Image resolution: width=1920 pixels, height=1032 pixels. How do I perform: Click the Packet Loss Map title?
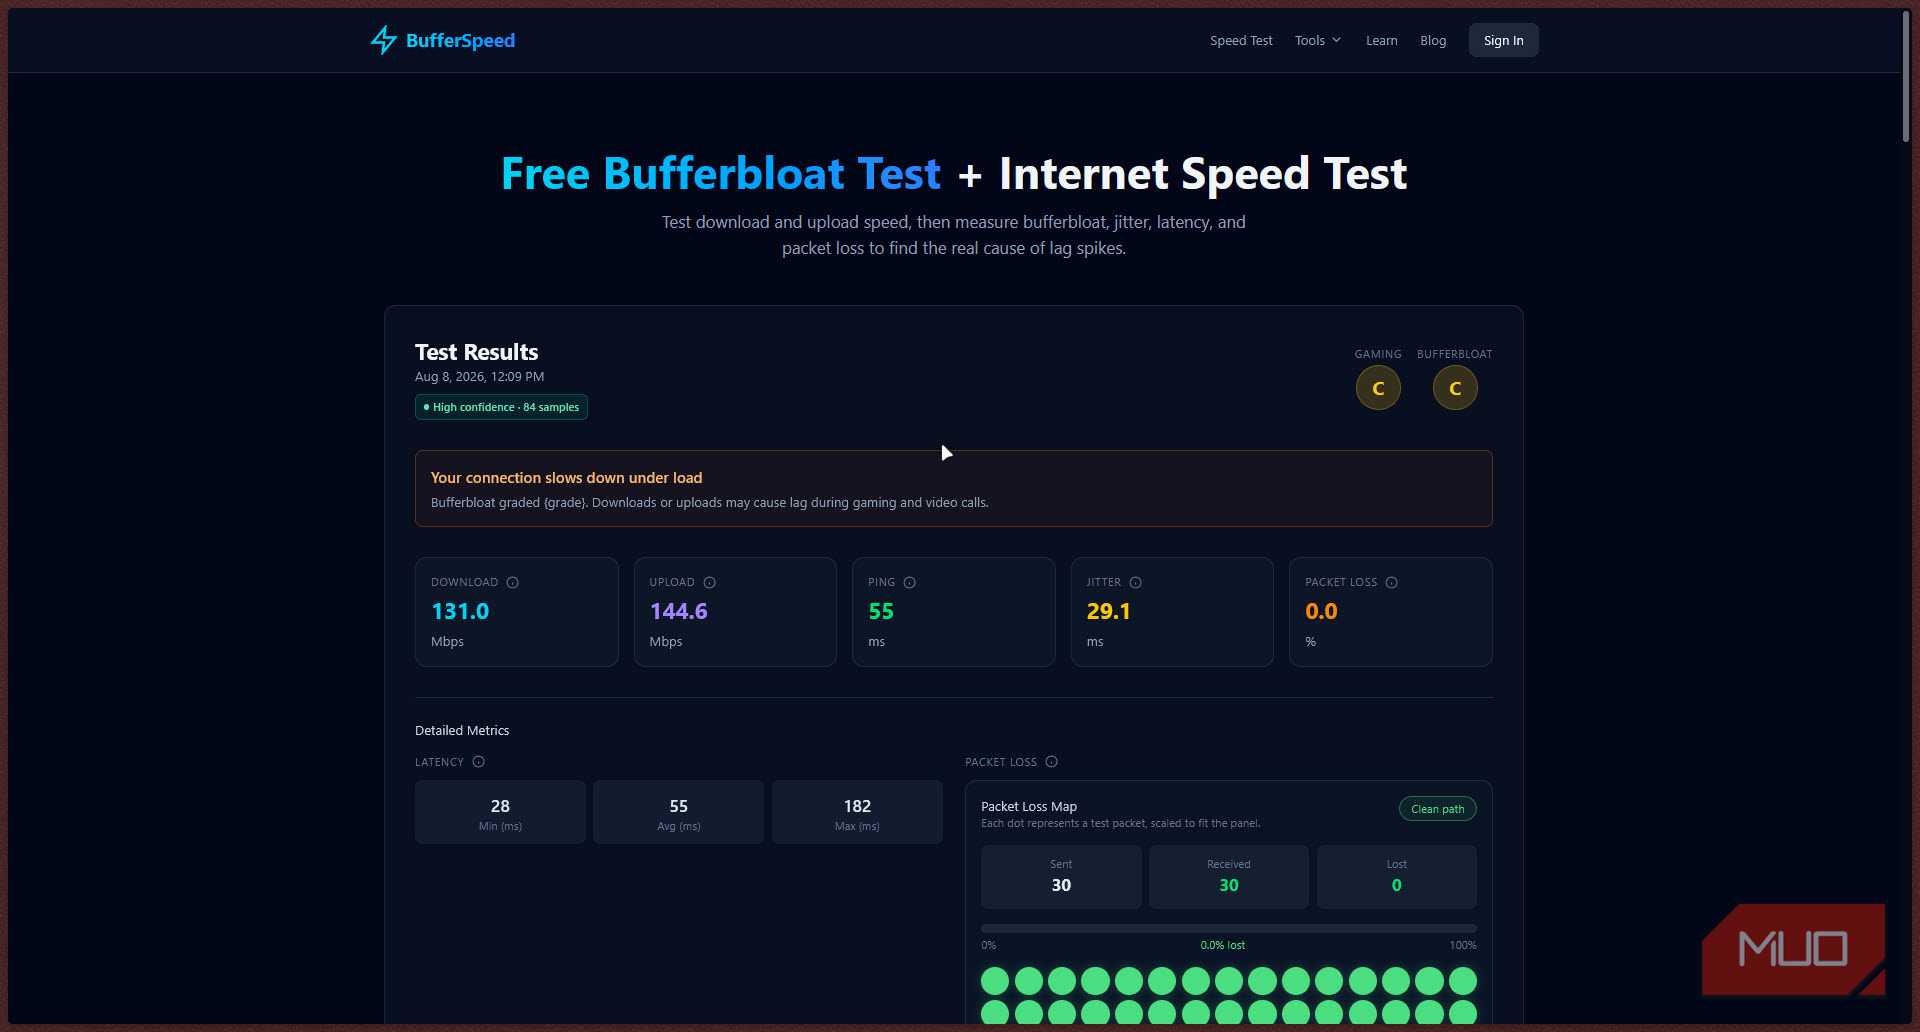click(x=1029, y=806)
